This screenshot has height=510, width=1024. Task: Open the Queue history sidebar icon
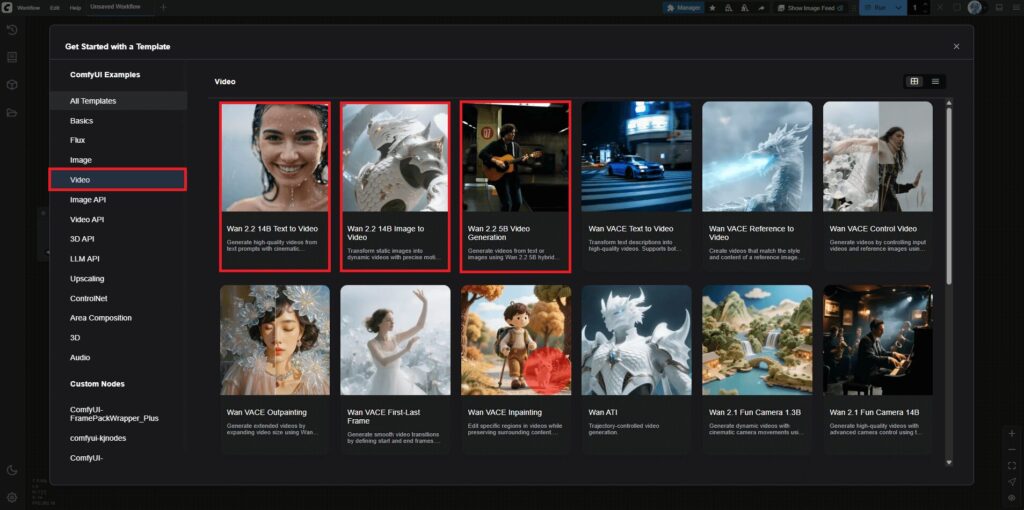click(x=12, y=30)
